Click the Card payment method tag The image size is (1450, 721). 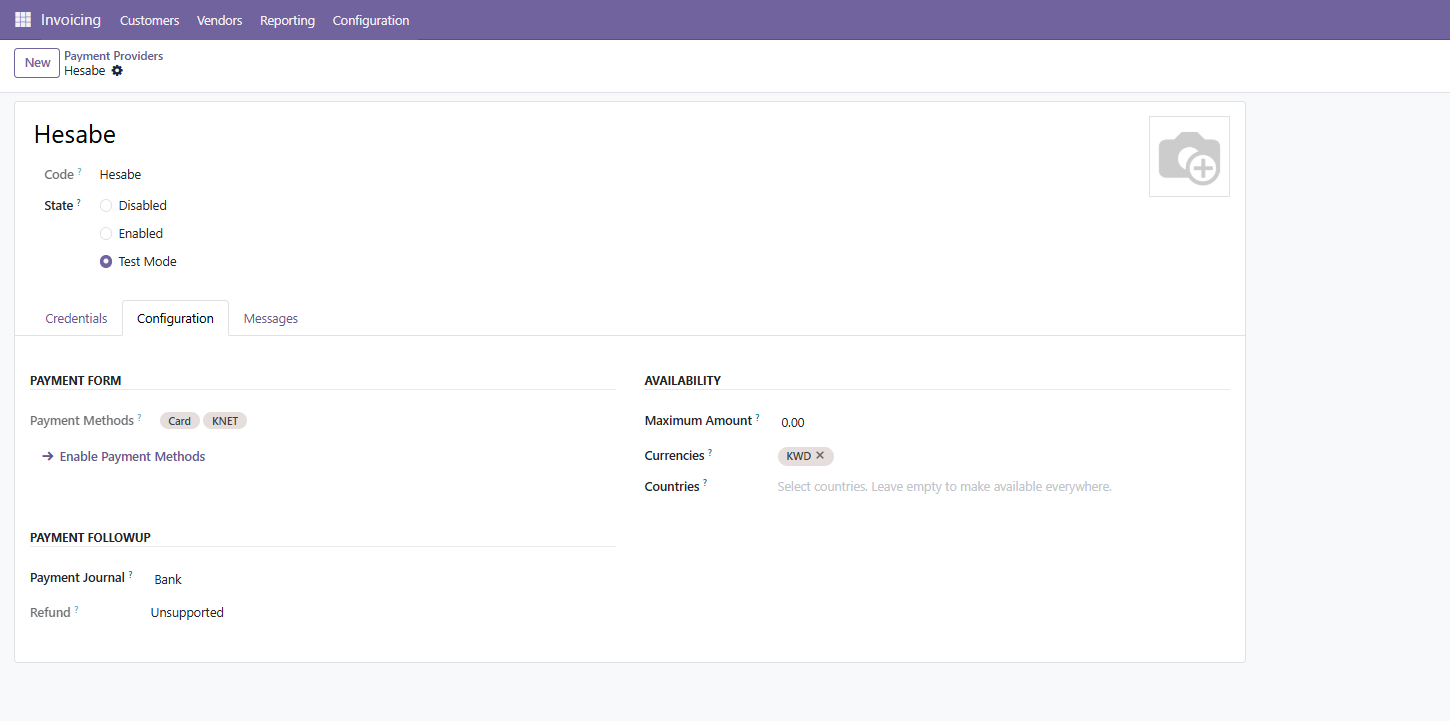click(x=180, y=421)
